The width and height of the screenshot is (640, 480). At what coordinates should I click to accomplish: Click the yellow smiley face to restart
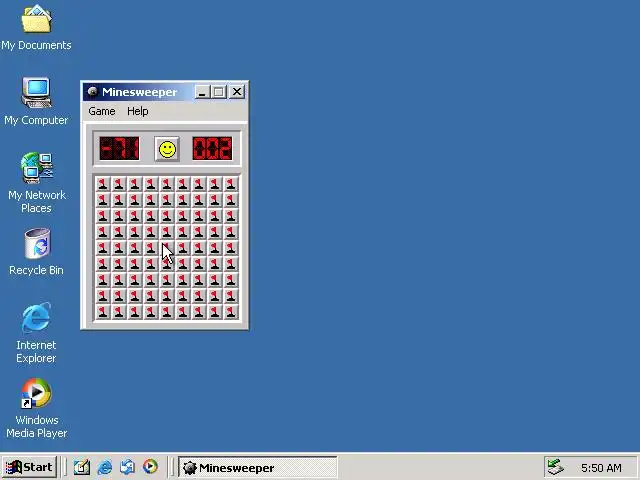167,149
